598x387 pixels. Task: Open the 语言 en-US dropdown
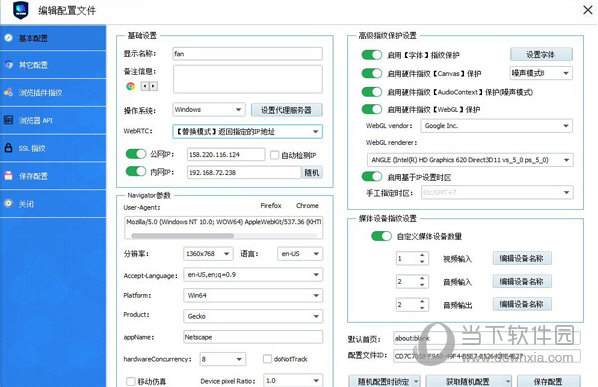(300, 254)
